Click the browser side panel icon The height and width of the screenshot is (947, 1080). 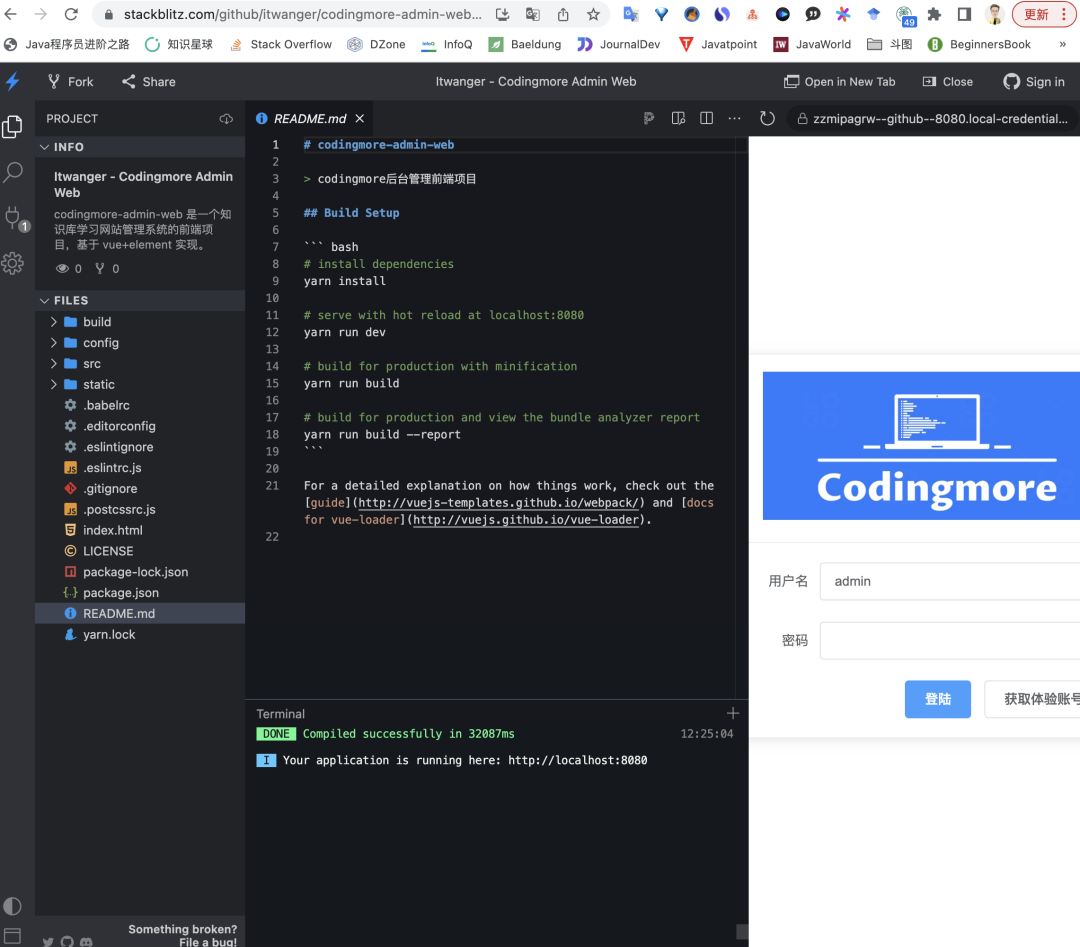point(964,14)
